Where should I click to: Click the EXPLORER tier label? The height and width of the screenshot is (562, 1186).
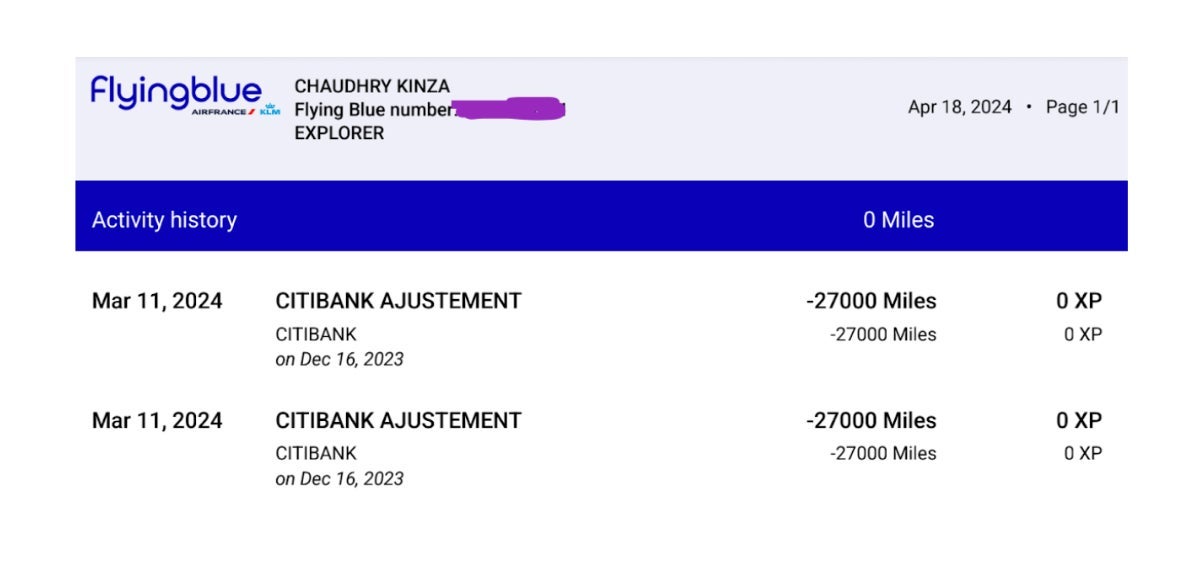tap(339, 133)
